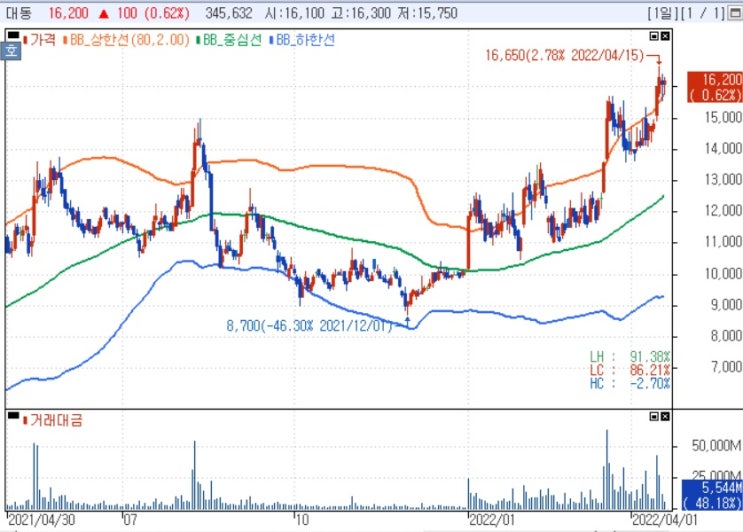Click the 2022/01 date axis label
Image resolution: width=743 pixels, height=532 pixels.
click(x=492, y=520)
